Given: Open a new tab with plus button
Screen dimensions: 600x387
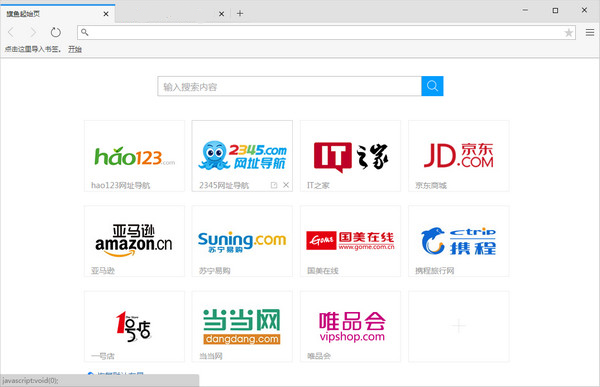Looking at the screenshot, I should pyautogui.click(x=240, y=13).
